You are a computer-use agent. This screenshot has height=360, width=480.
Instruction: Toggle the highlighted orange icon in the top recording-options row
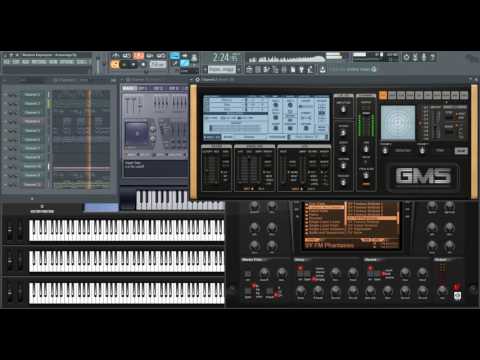[138, 55]
